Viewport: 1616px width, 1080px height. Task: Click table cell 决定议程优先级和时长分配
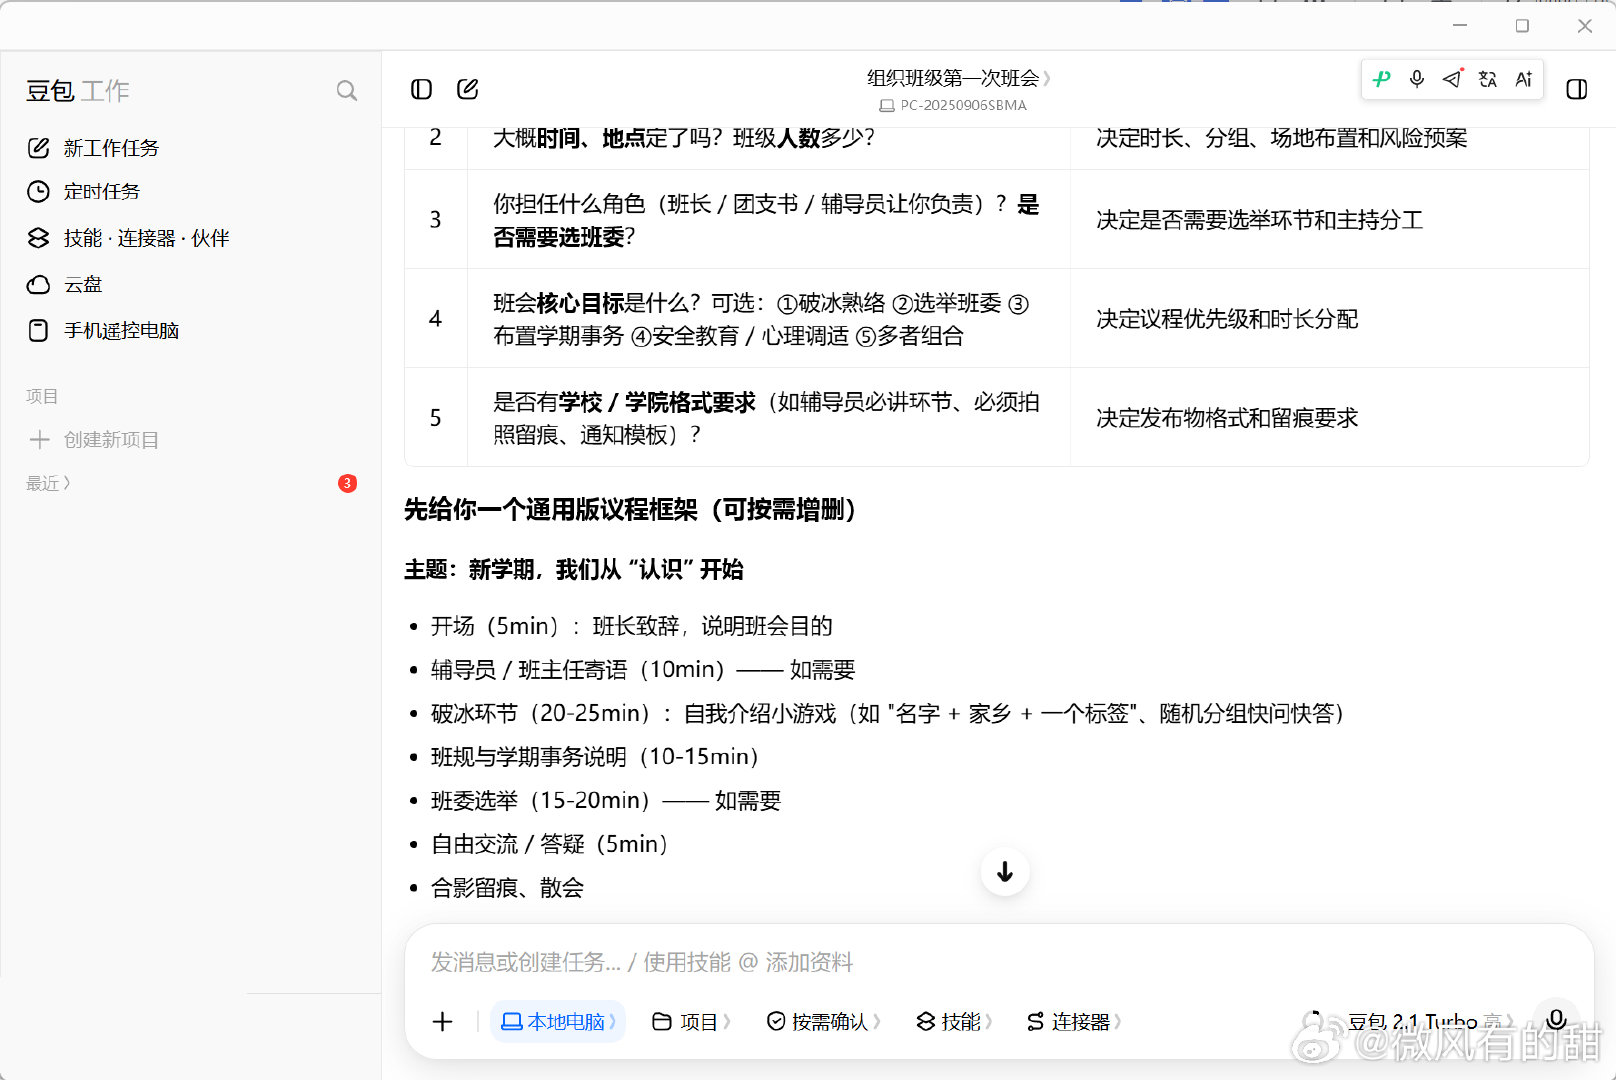pyautogui.click(x=1227, y=319)
